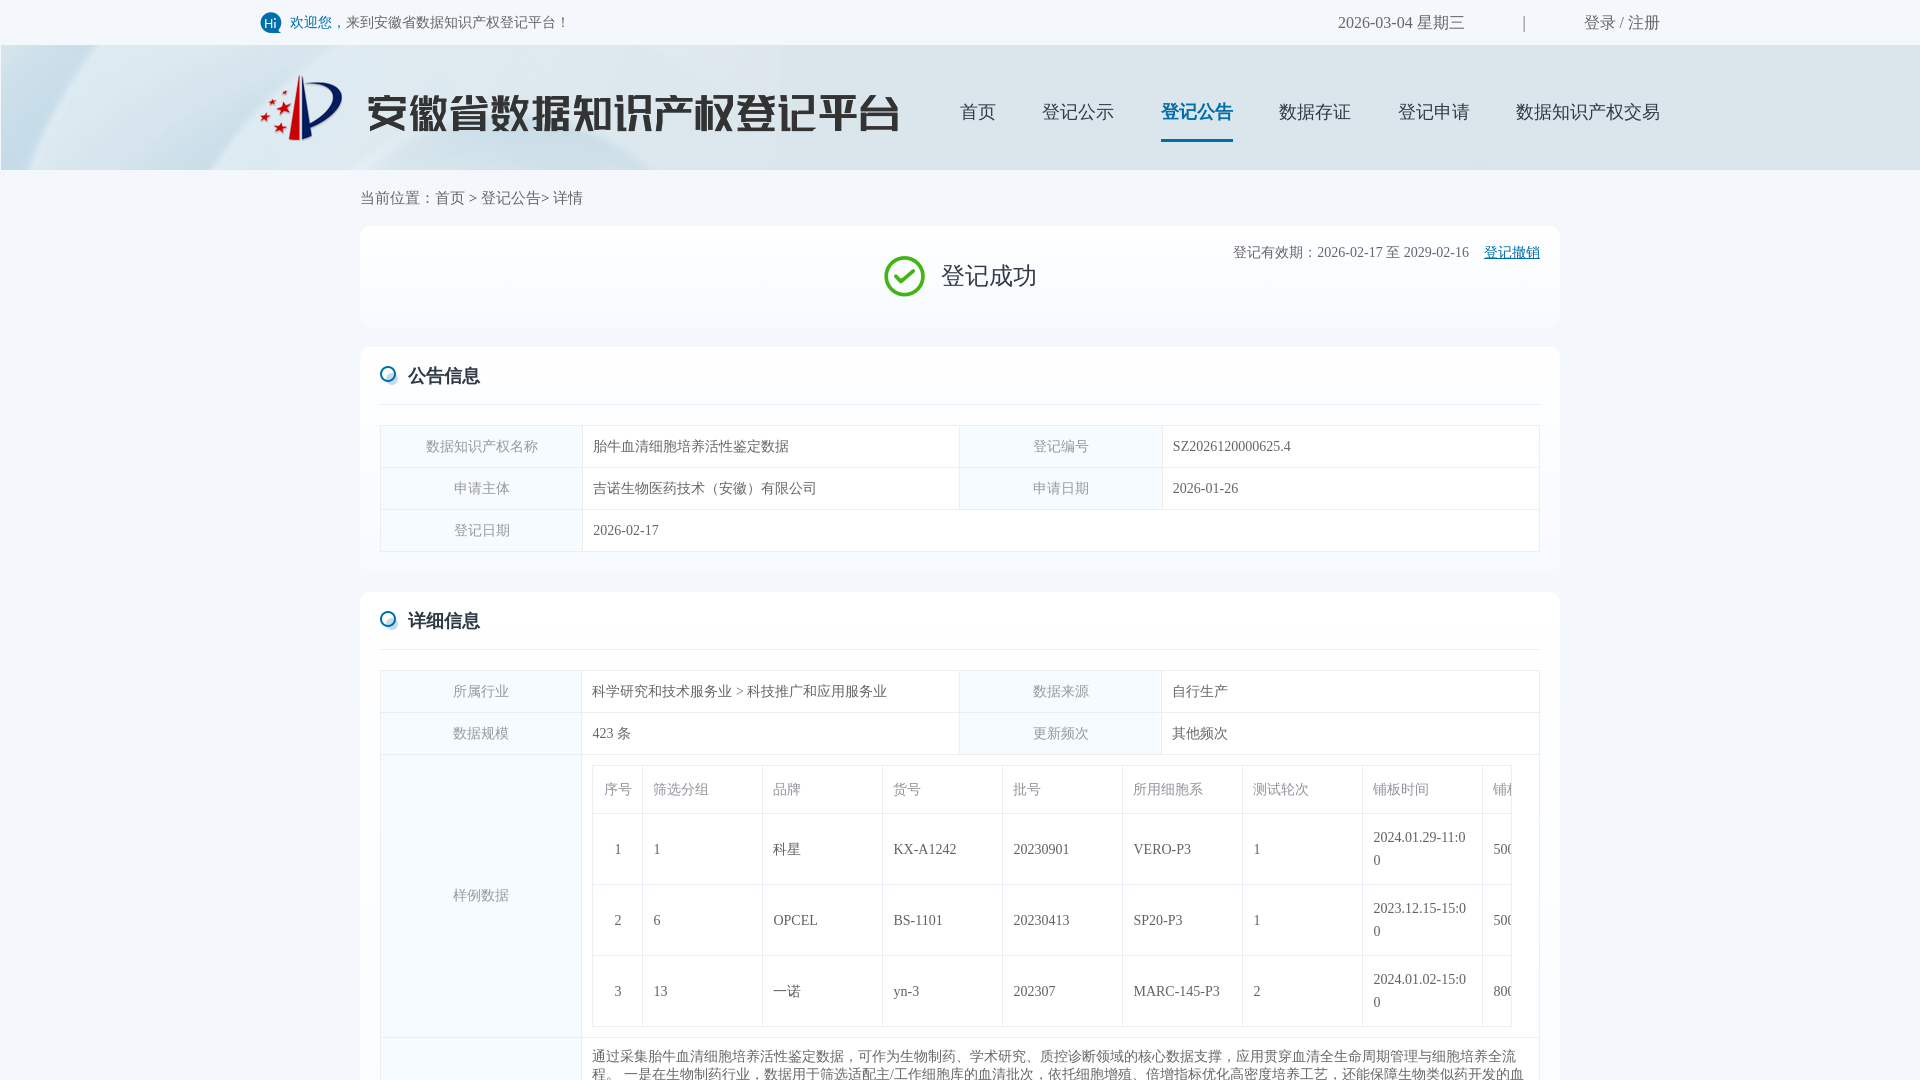
Task: Open 数据知识产权交易 tab
Action: [x=1587, y=112]
